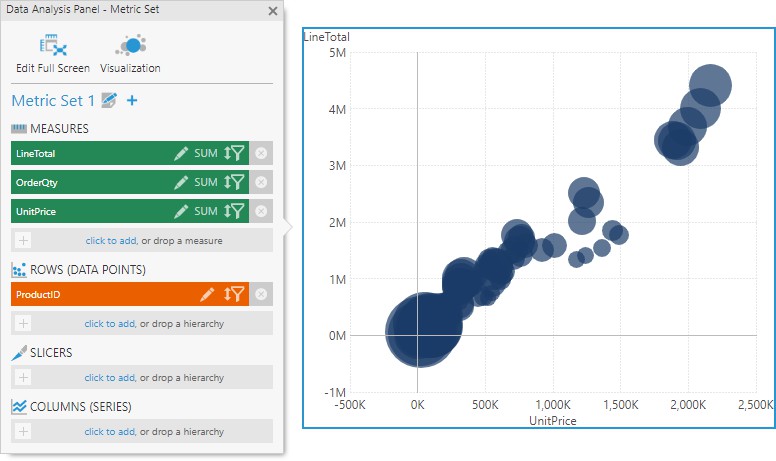Open Edit Full Screen mode
Image resolution: width=776 pixels, height=461 pixels.
(x=52, y=54)
